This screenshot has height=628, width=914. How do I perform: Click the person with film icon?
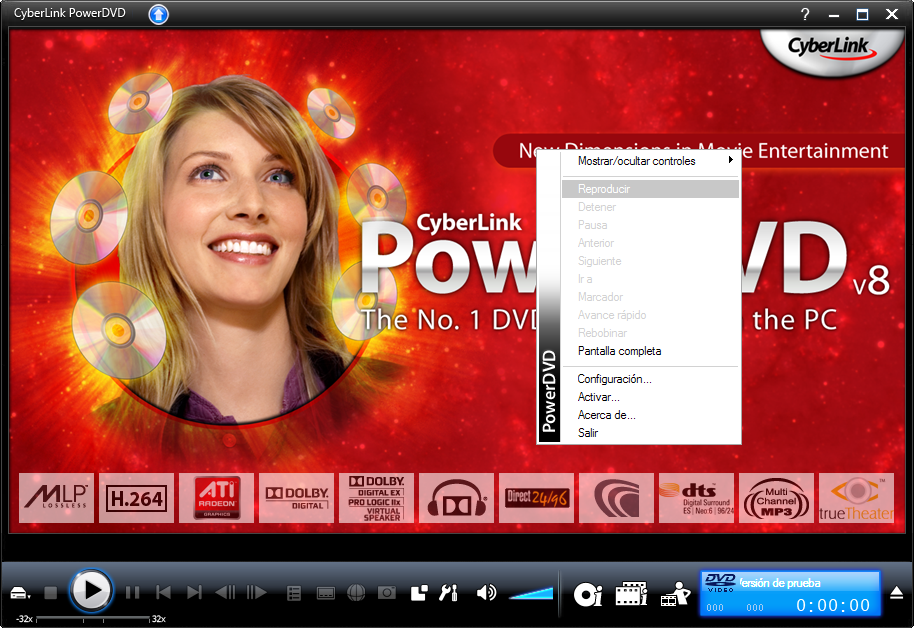[676, 593]
